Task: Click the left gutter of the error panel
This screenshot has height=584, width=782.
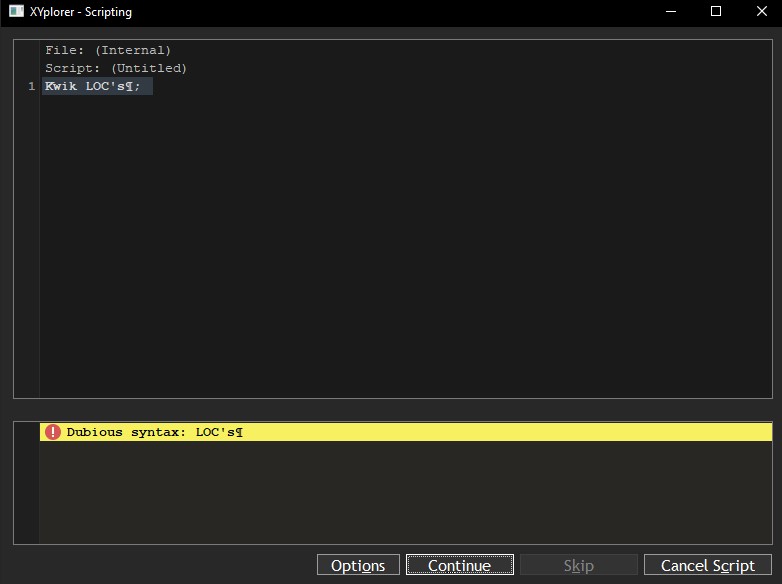Action: [26, 490]
